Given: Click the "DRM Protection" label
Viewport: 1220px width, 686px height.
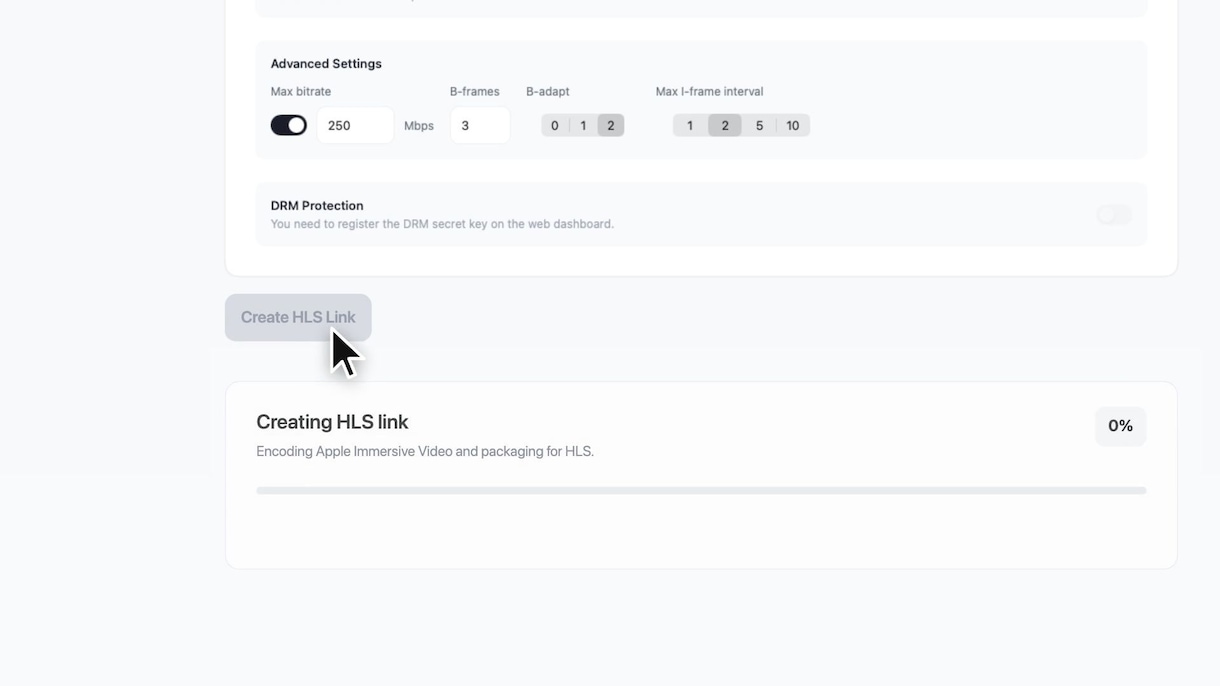Looking at the screenshot, I should (317, 206).
